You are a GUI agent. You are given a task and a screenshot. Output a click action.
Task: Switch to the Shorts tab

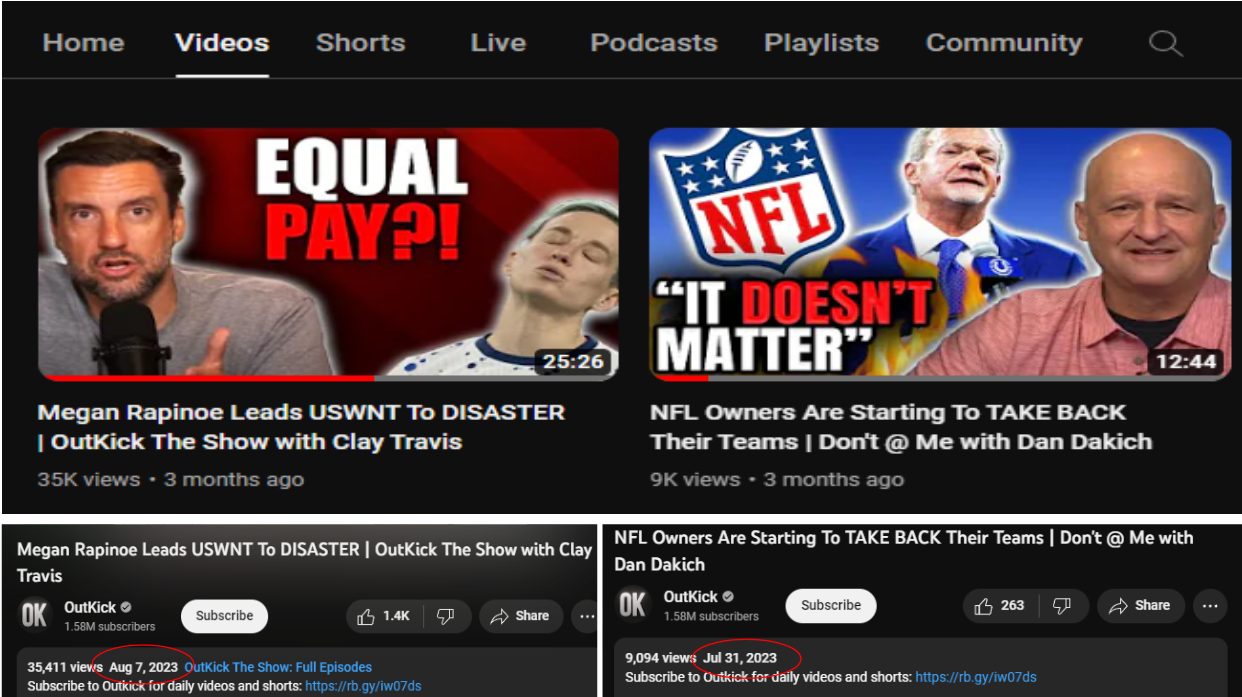(x=360, y=43)
